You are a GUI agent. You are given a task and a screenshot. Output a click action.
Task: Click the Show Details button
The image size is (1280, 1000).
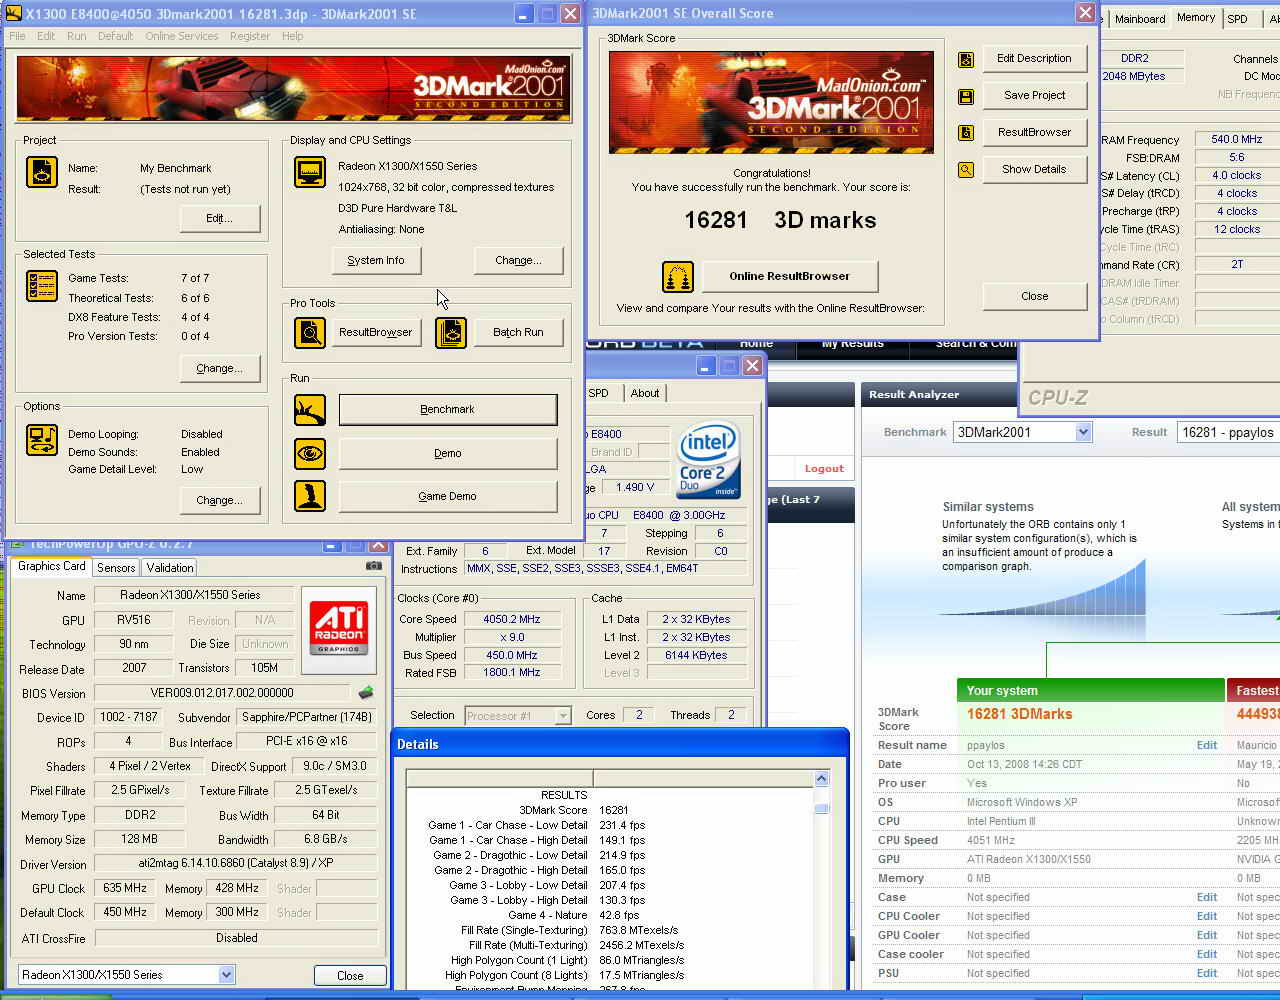[1034, 169]
